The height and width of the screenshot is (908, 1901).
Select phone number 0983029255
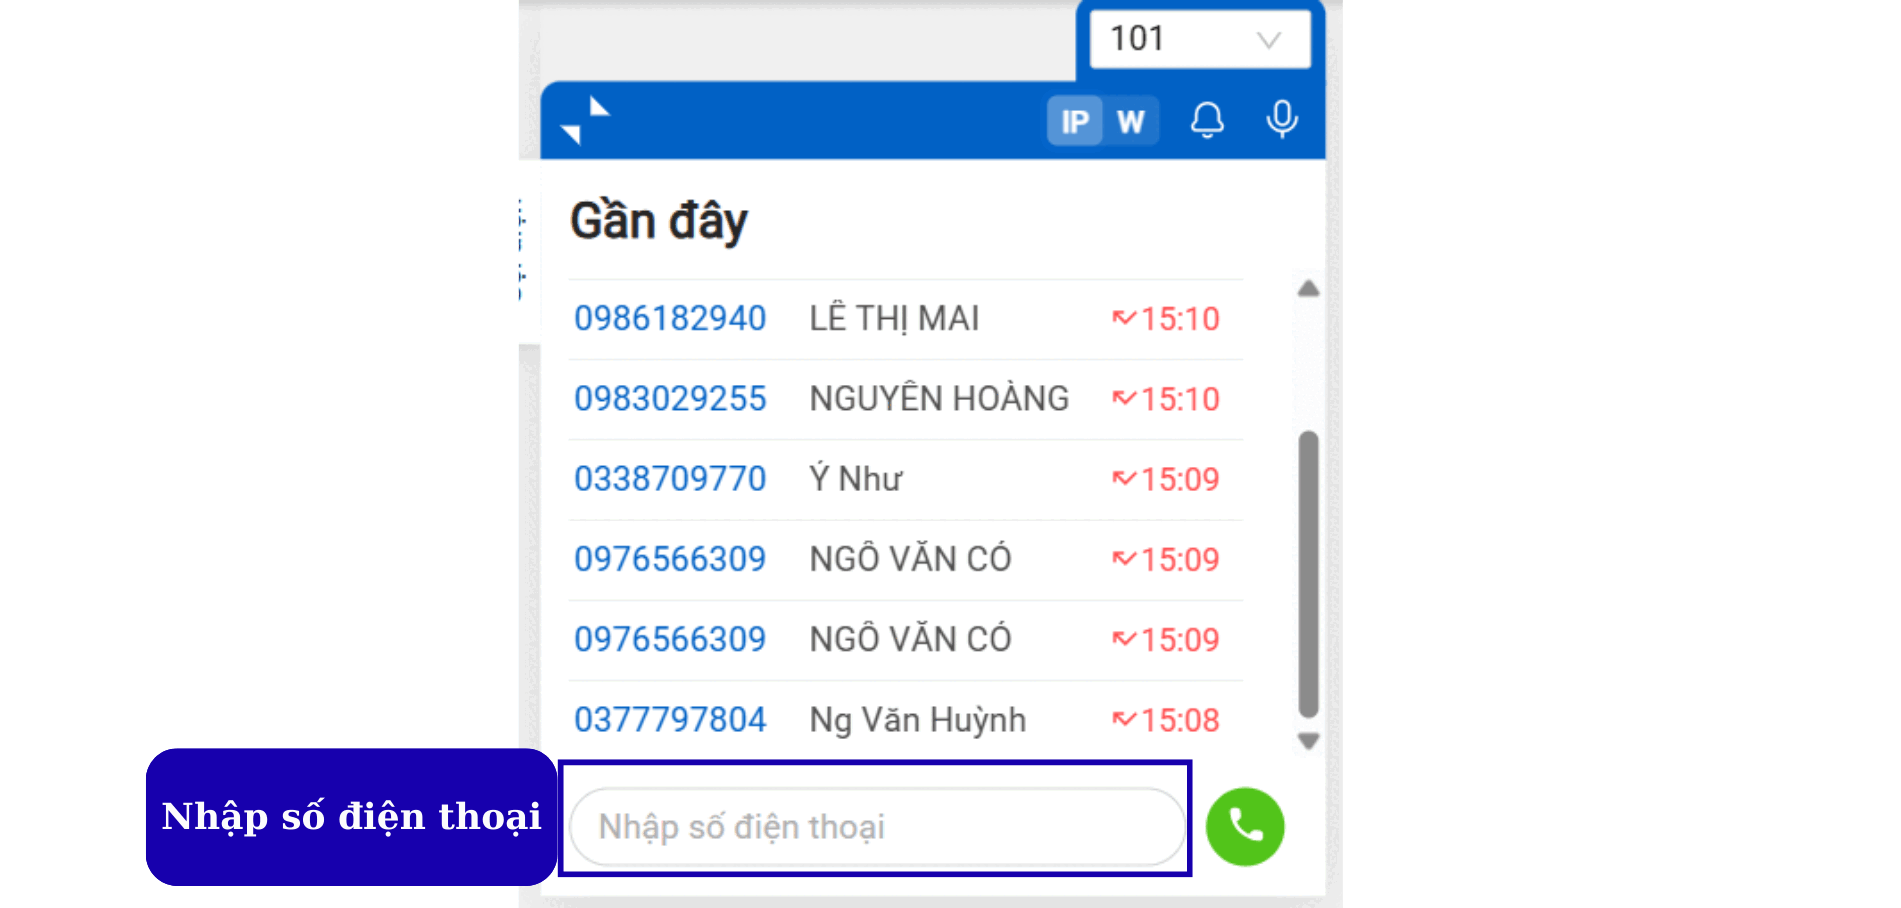coord(669,398)
